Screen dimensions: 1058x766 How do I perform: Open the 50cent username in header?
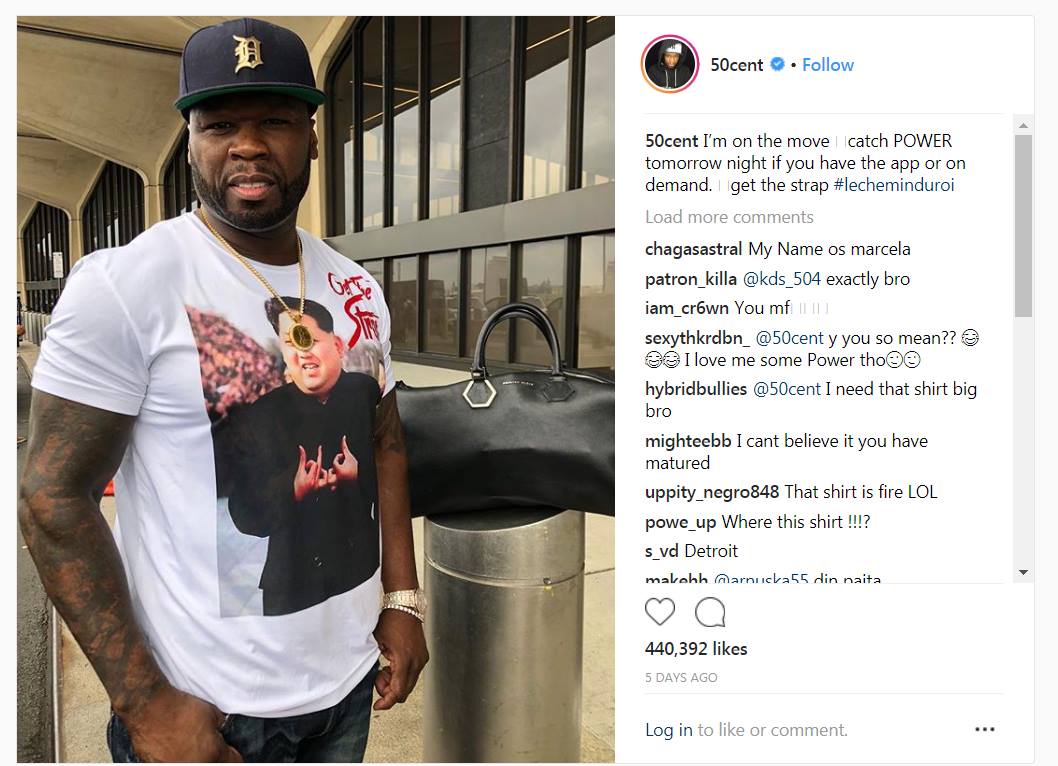(x=736, y=65)
